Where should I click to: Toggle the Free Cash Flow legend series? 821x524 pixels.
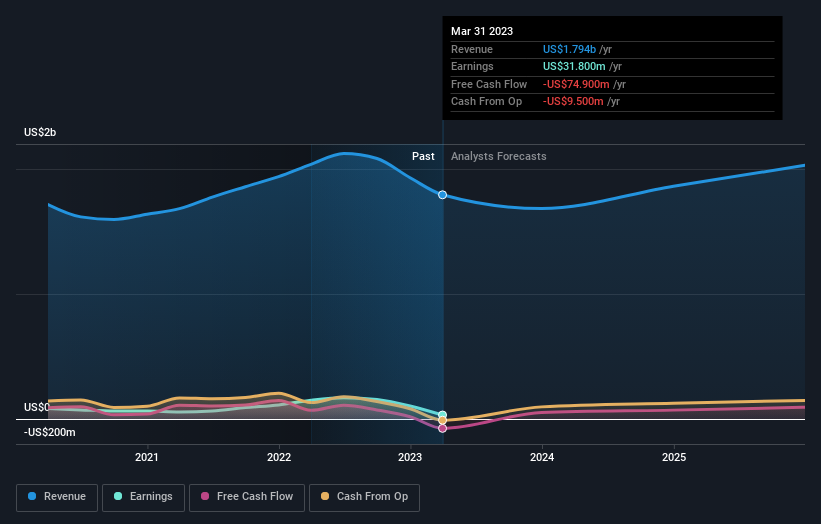(x=247, y=497)
